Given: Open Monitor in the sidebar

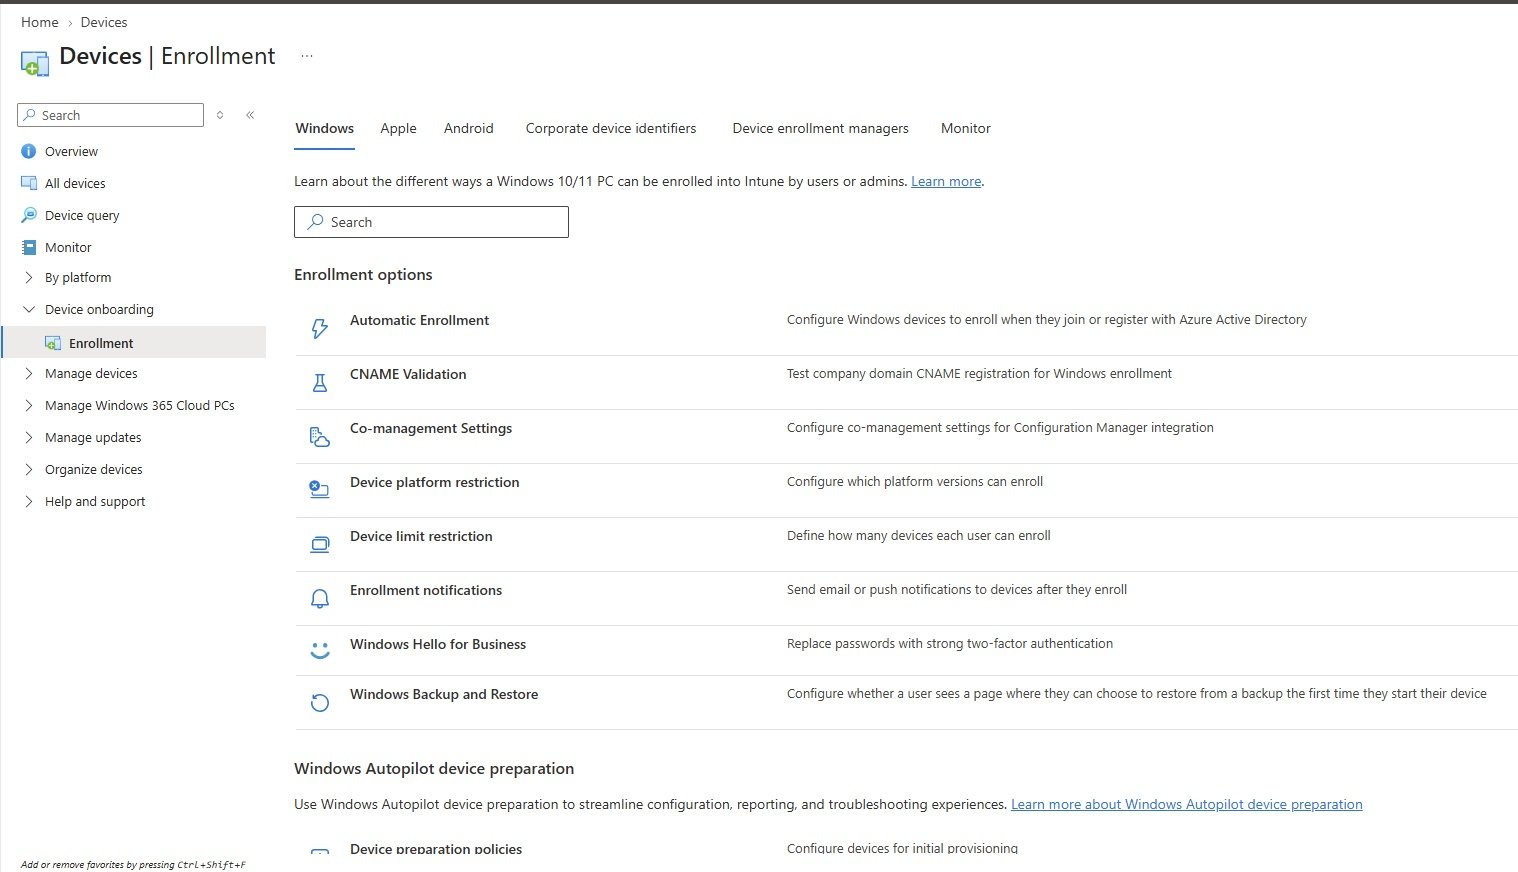Looking at the screenshot, I should click(68, 248).
